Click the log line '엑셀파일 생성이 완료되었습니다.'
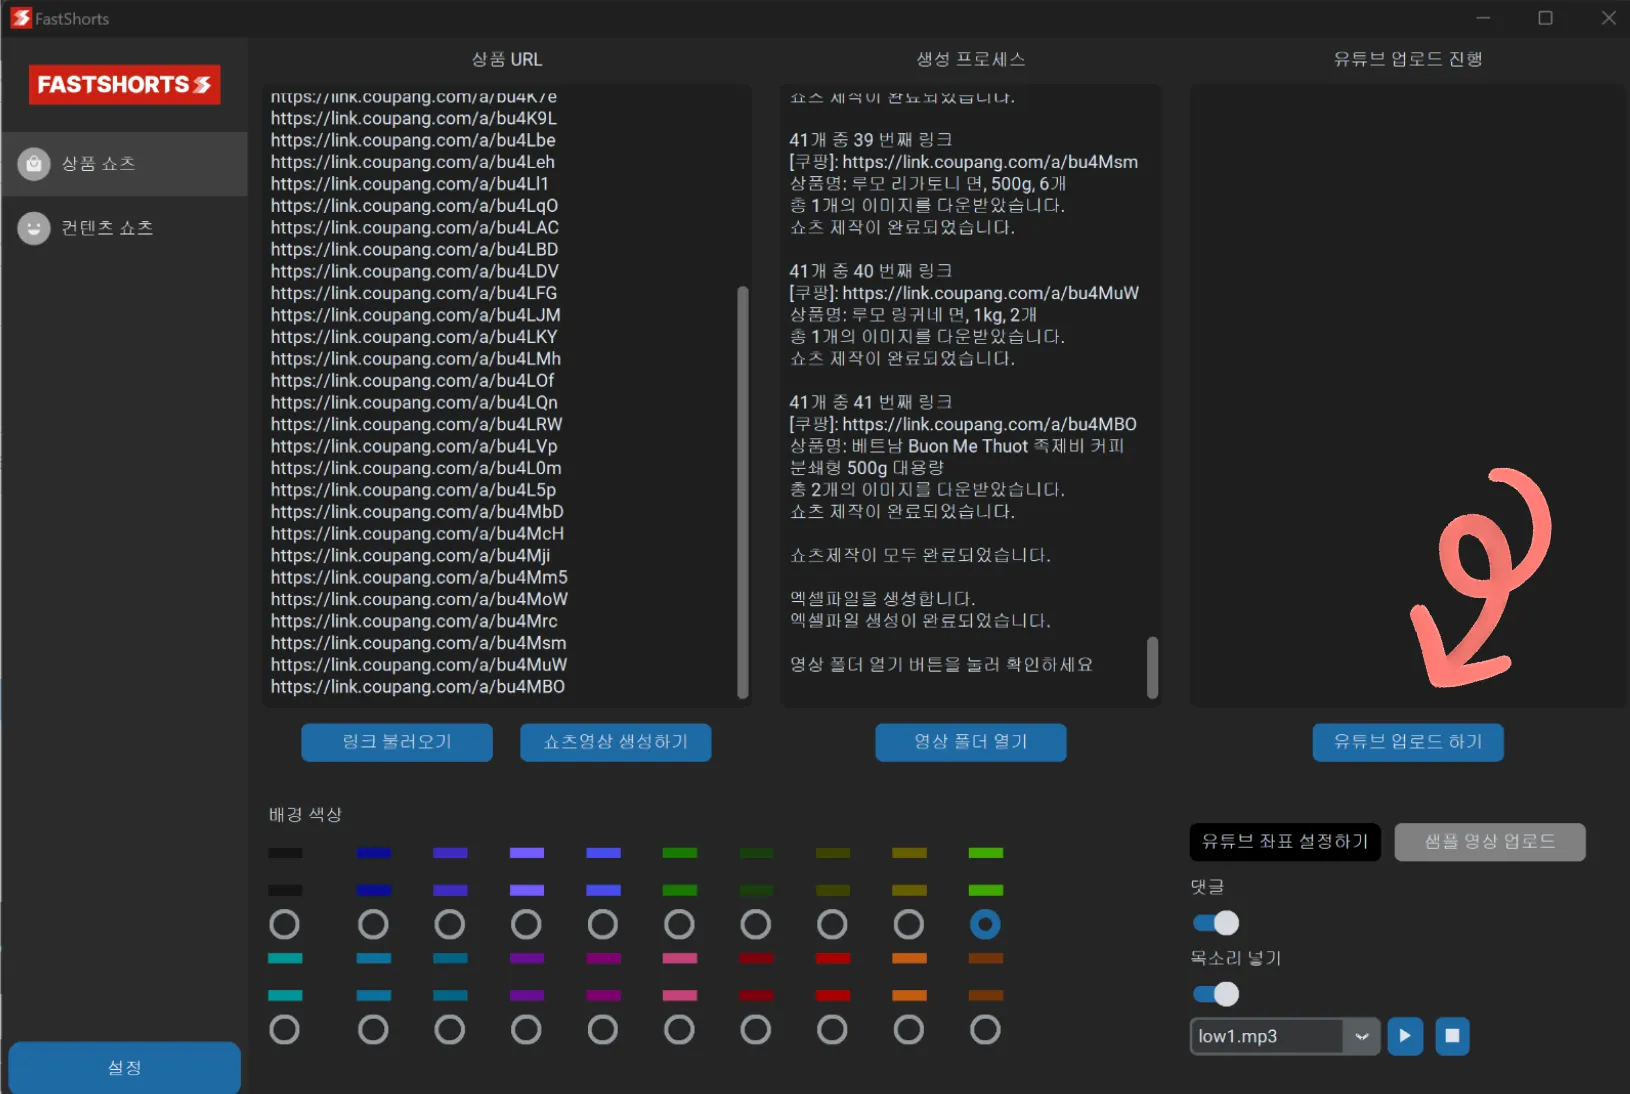This screenshot has width=1630, height=1094. 920,621
